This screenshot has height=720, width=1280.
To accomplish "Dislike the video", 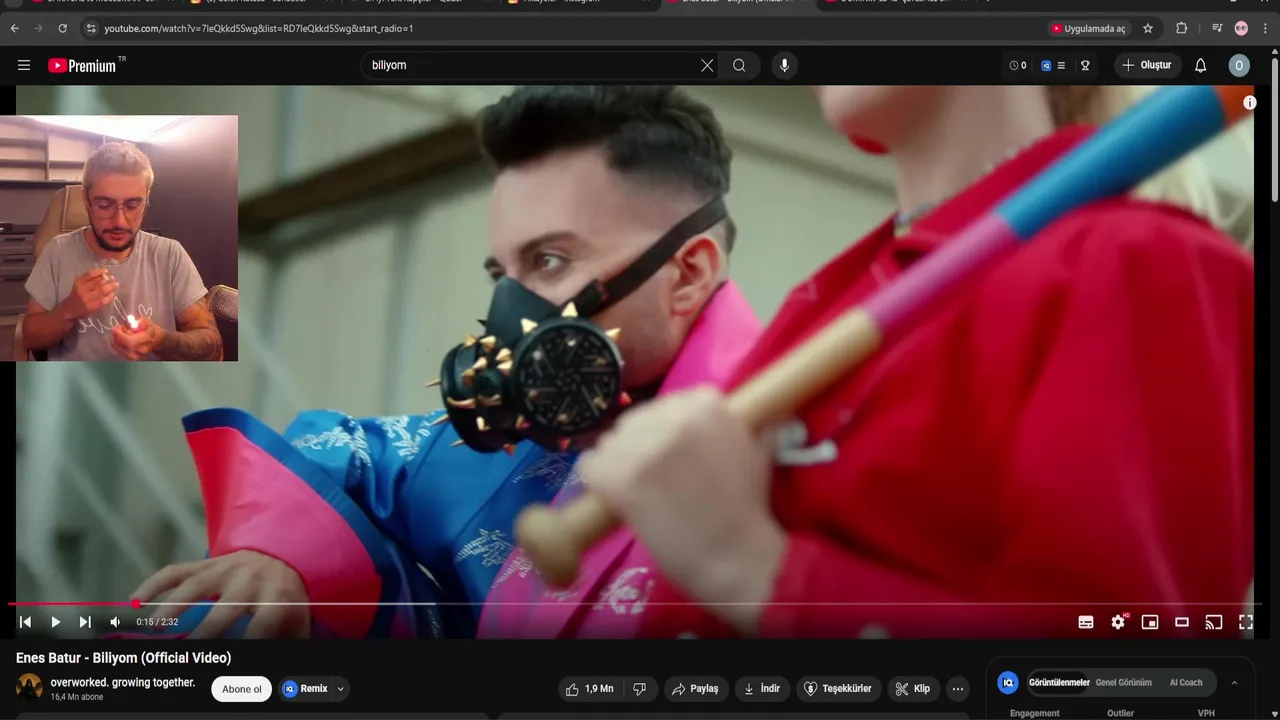I will [640, 689].
